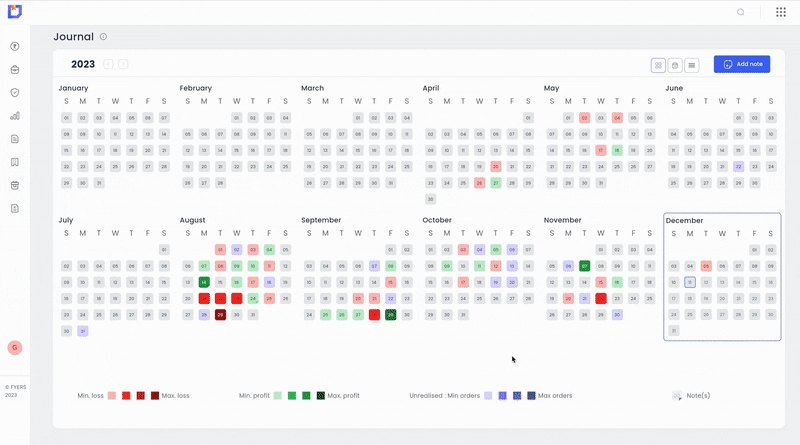Open the user avatar labeled G
The image size is (800, 445).
click(x=14, y=347)
